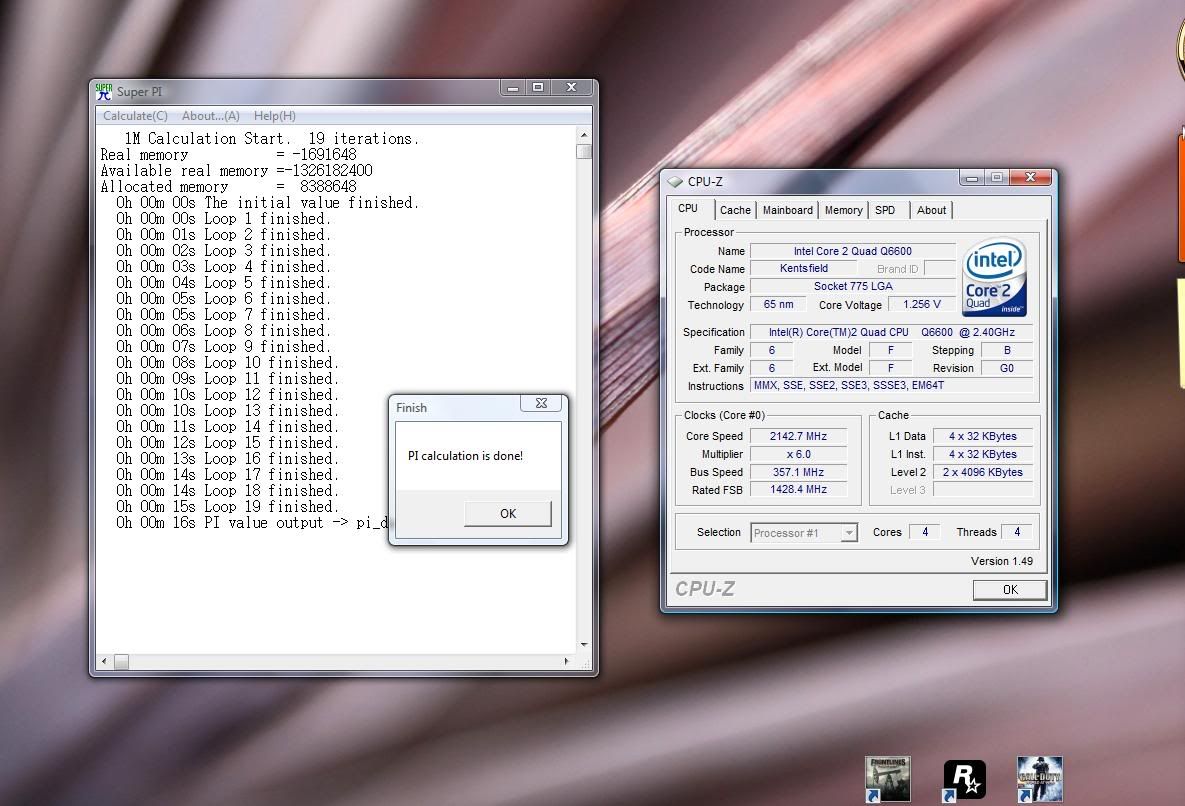The image size is (1185, 806).
Task: Click the Instructions MMX, SSE list field
Action: click(x=892, y=385)
